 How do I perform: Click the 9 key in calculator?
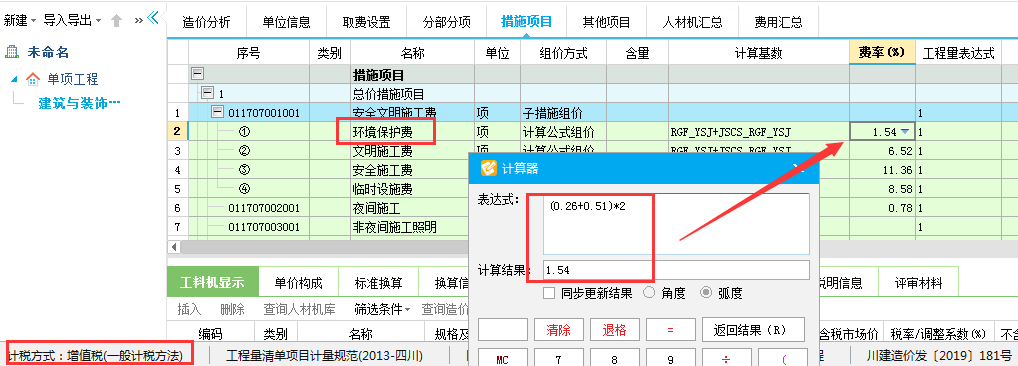(671, 358)
